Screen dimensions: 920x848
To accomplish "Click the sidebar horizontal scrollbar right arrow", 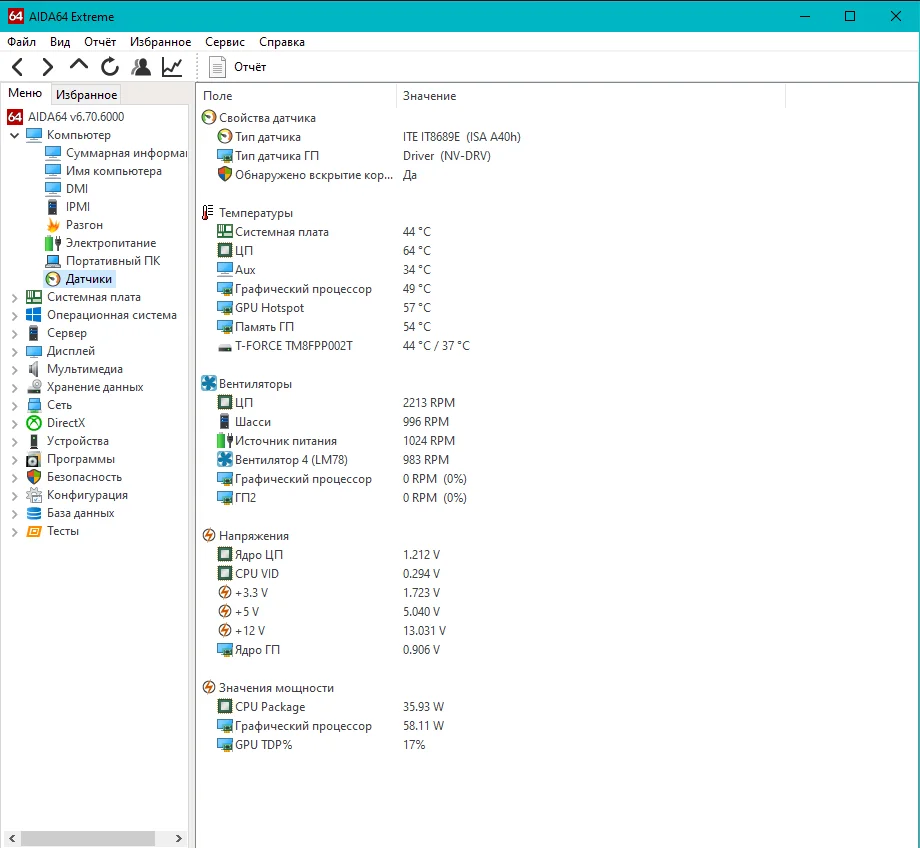I will pos(179,839).
